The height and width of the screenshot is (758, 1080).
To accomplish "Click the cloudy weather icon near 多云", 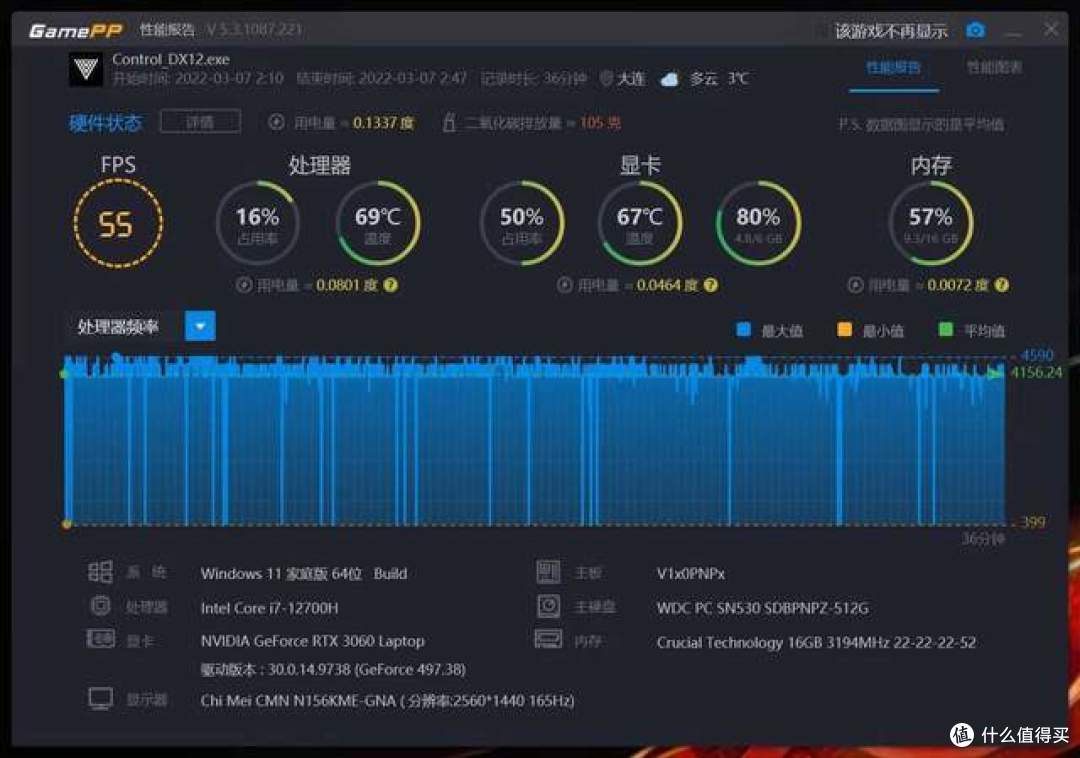I will tap(670, 77).
